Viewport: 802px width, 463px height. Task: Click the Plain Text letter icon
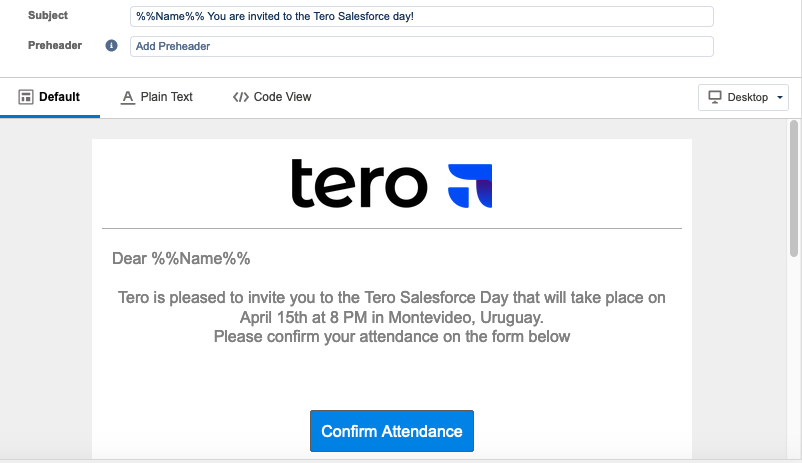[127, 97]
